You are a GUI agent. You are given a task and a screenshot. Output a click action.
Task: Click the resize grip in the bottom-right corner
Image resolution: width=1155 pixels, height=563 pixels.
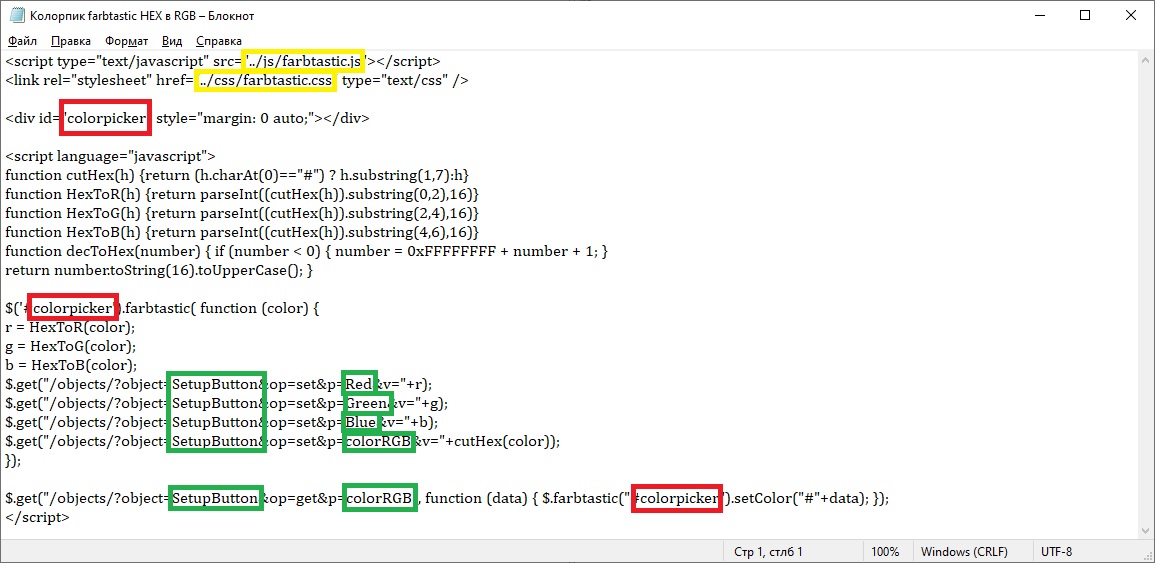1147,555
